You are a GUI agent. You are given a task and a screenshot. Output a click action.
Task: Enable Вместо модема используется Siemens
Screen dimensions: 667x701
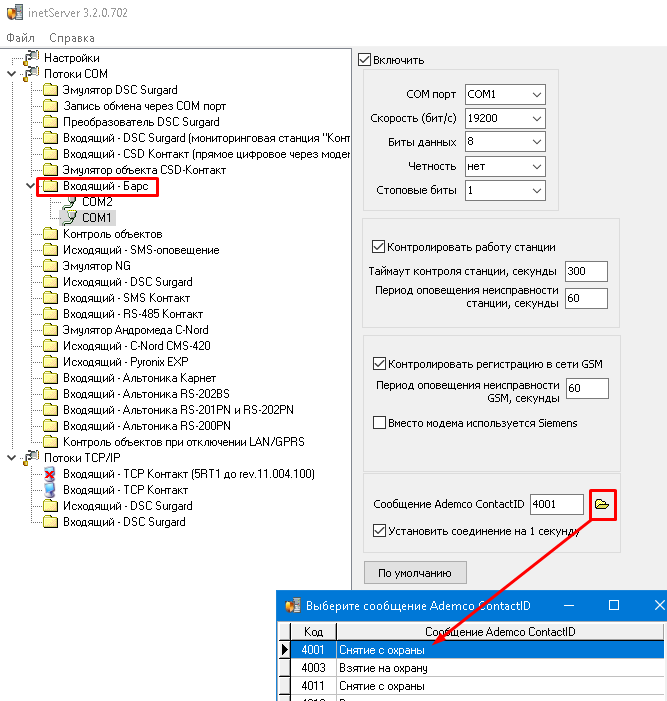pos(380,422)
